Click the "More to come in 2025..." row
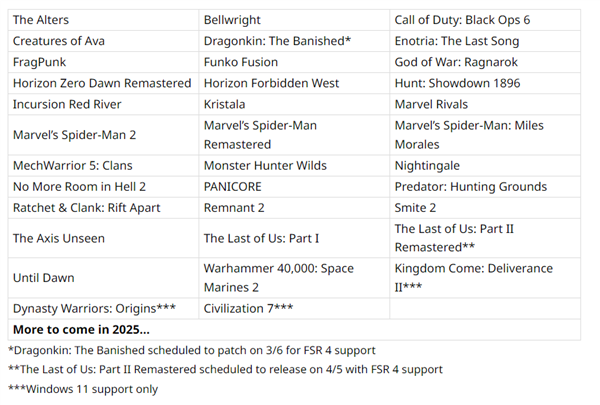 (x=82, y=329)
